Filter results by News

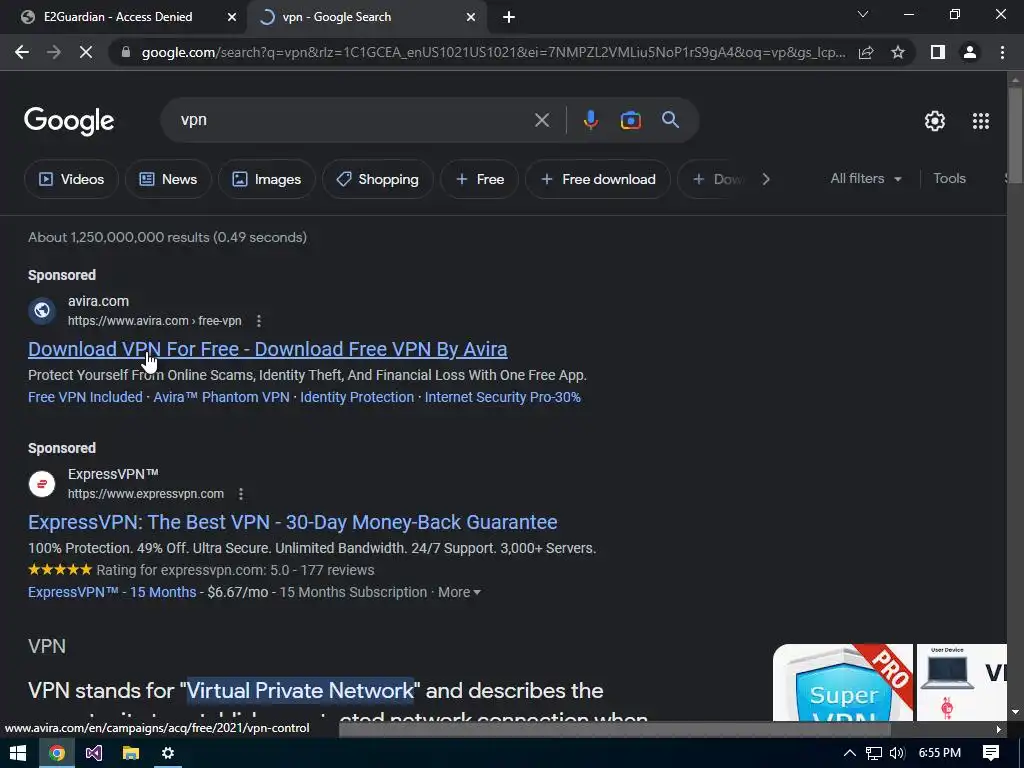point(168,179)
